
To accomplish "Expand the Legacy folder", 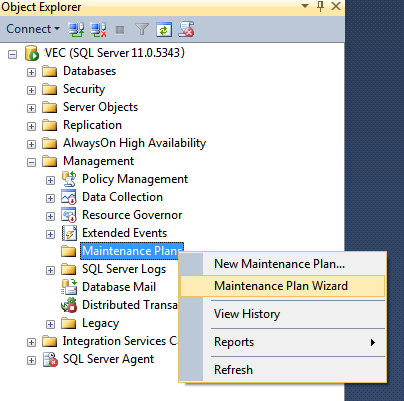I will (x=50, y=324).
